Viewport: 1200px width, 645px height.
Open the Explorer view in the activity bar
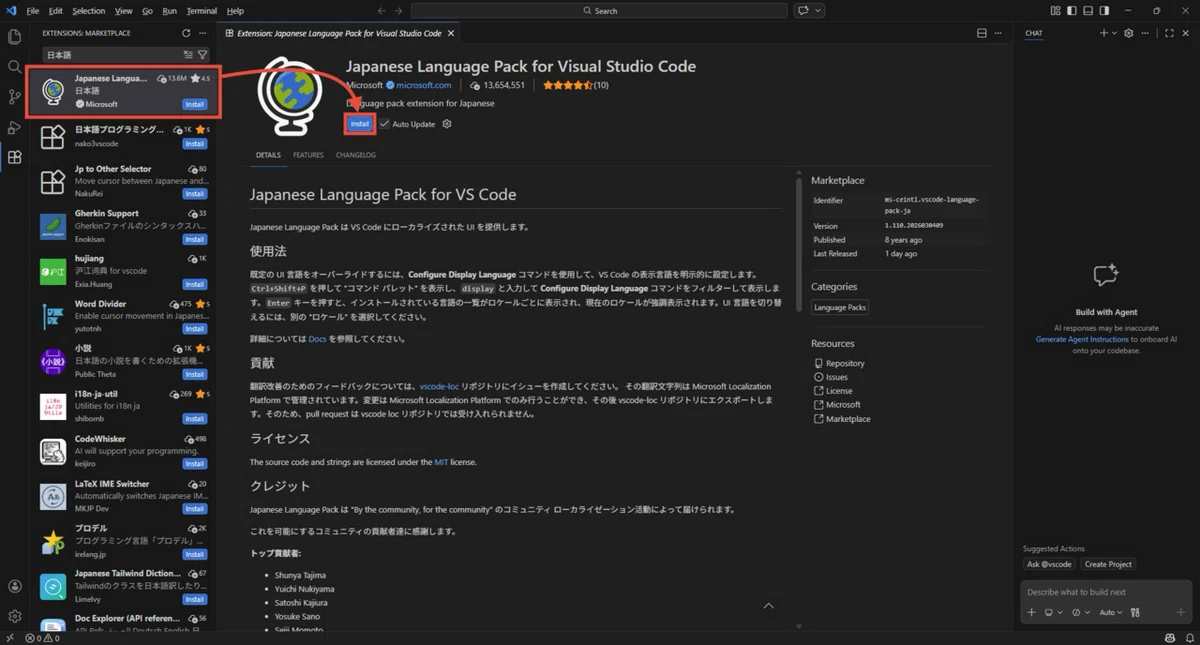tap(14, 37)
